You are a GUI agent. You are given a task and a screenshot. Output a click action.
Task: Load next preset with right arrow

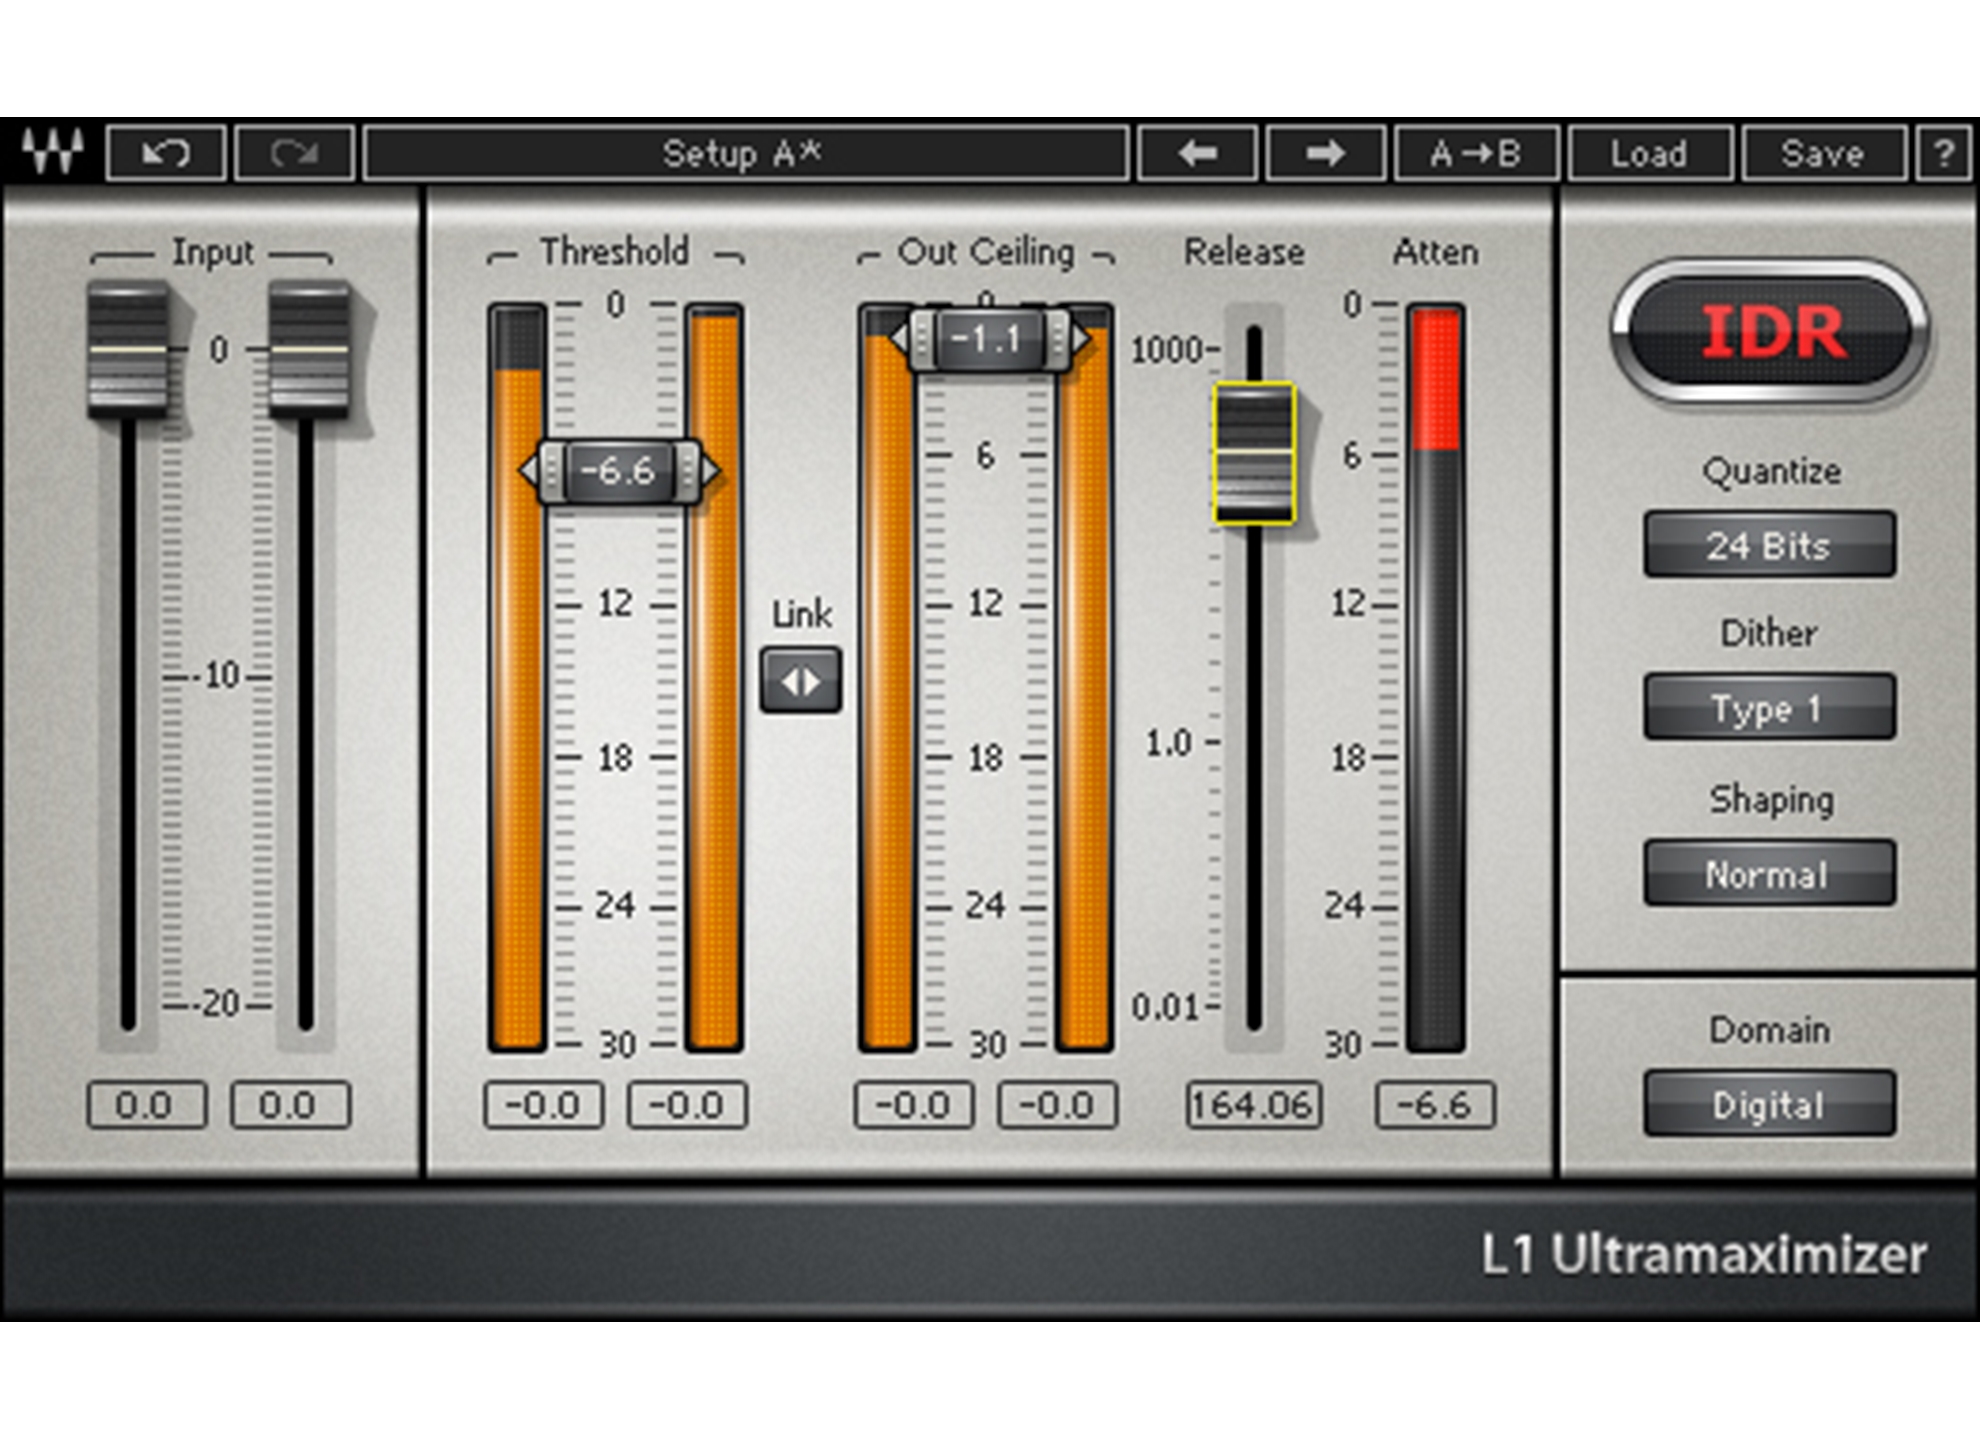[x=1325, y=154]
